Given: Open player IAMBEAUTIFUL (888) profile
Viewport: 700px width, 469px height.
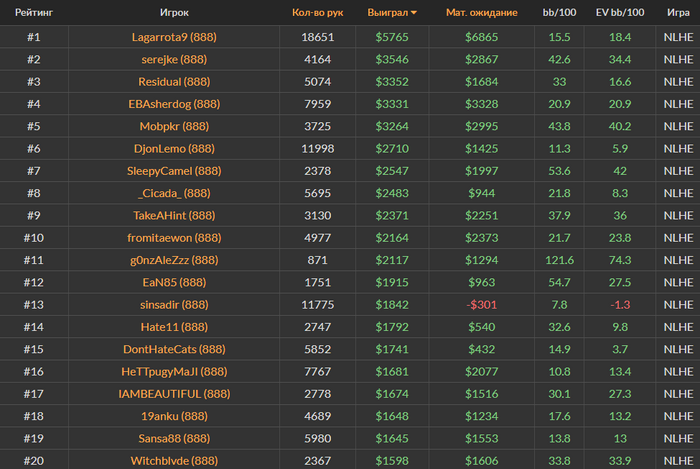Looking at the screenshot, I should pos(174,394).
